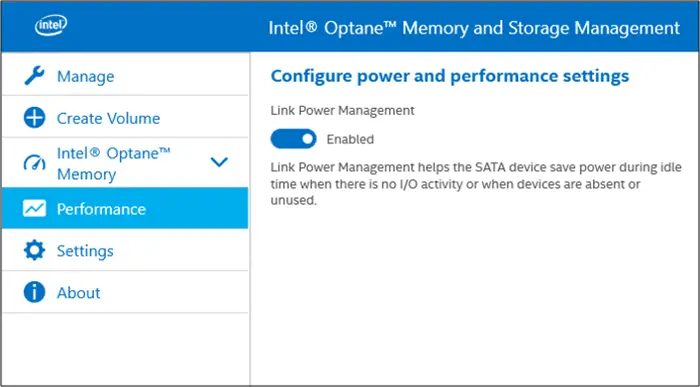Click the About info icon
Image resolution: width=700 pixels, height=387 pixels.
tap(34, 292)
